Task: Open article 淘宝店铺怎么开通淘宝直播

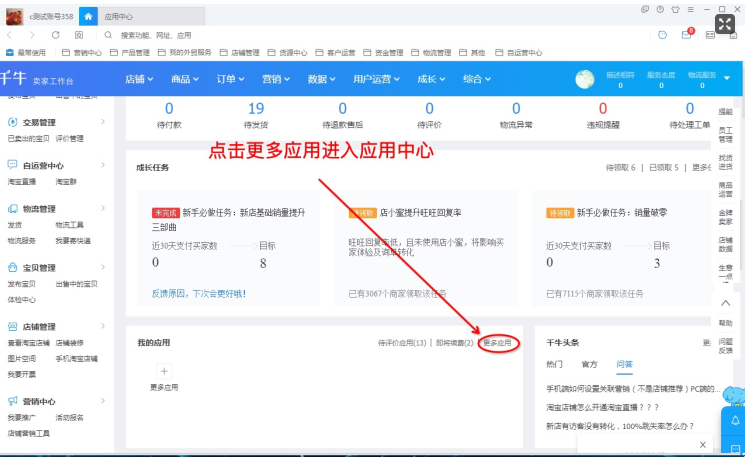Action: [x=602, y=407]
